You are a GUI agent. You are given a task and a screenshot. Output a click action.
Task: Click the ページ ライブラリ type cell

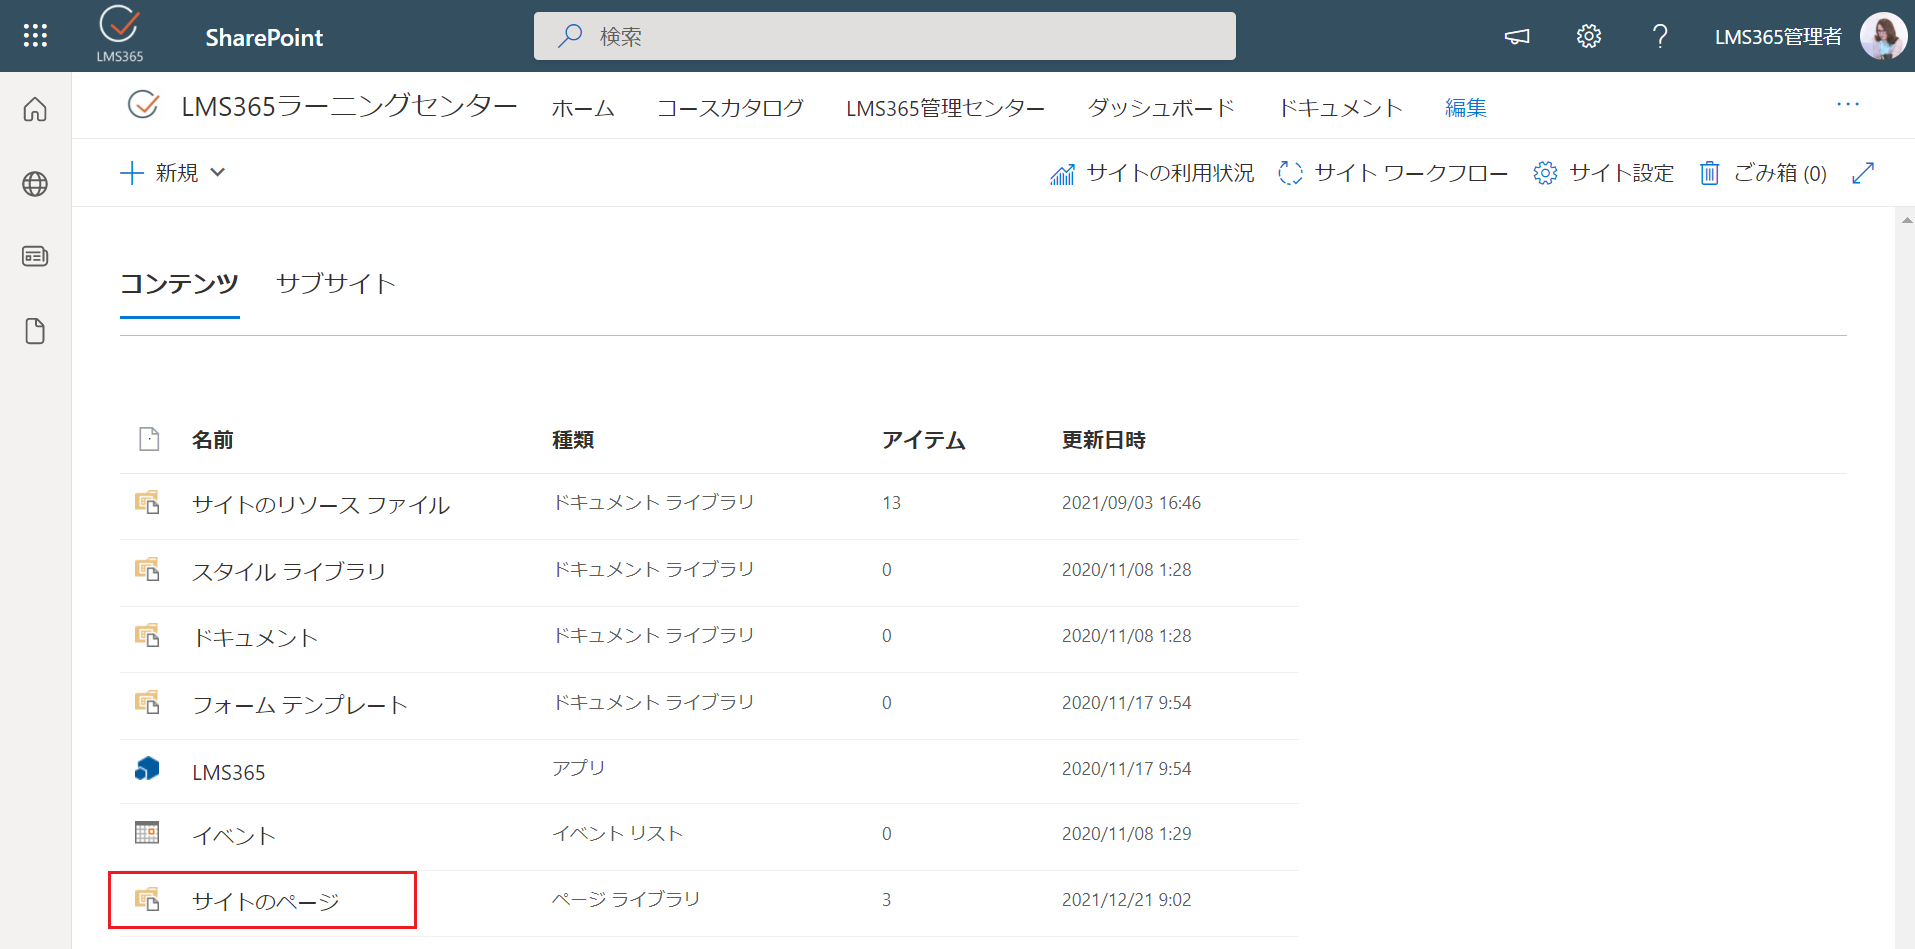click(x=626, y=899)
